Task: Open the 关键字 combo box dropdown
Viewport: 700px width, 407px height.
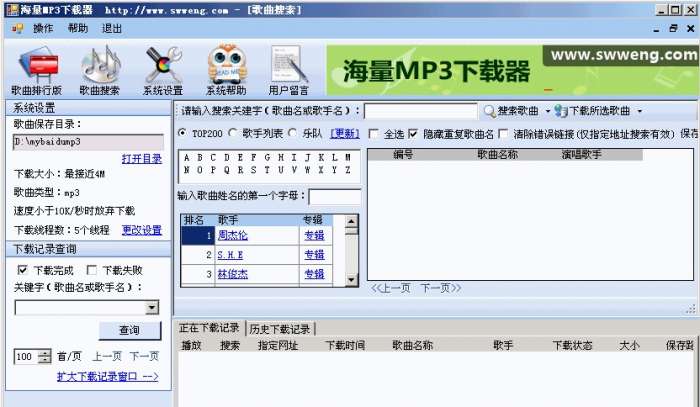Action: [x=152, y=307]
